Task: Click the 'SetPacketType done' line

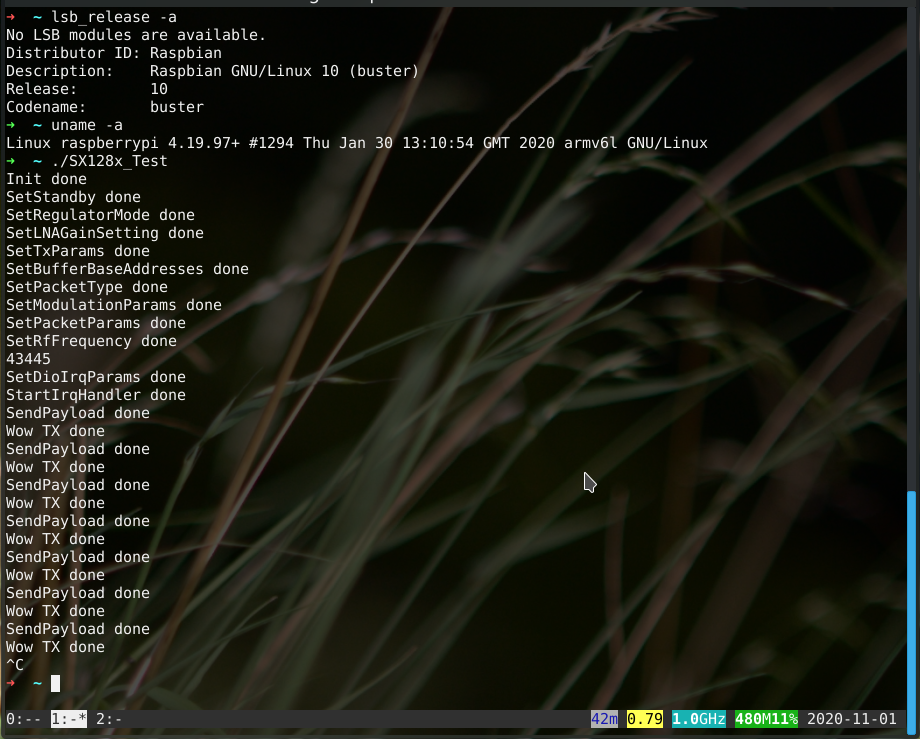Action: (x=87, y=287)
